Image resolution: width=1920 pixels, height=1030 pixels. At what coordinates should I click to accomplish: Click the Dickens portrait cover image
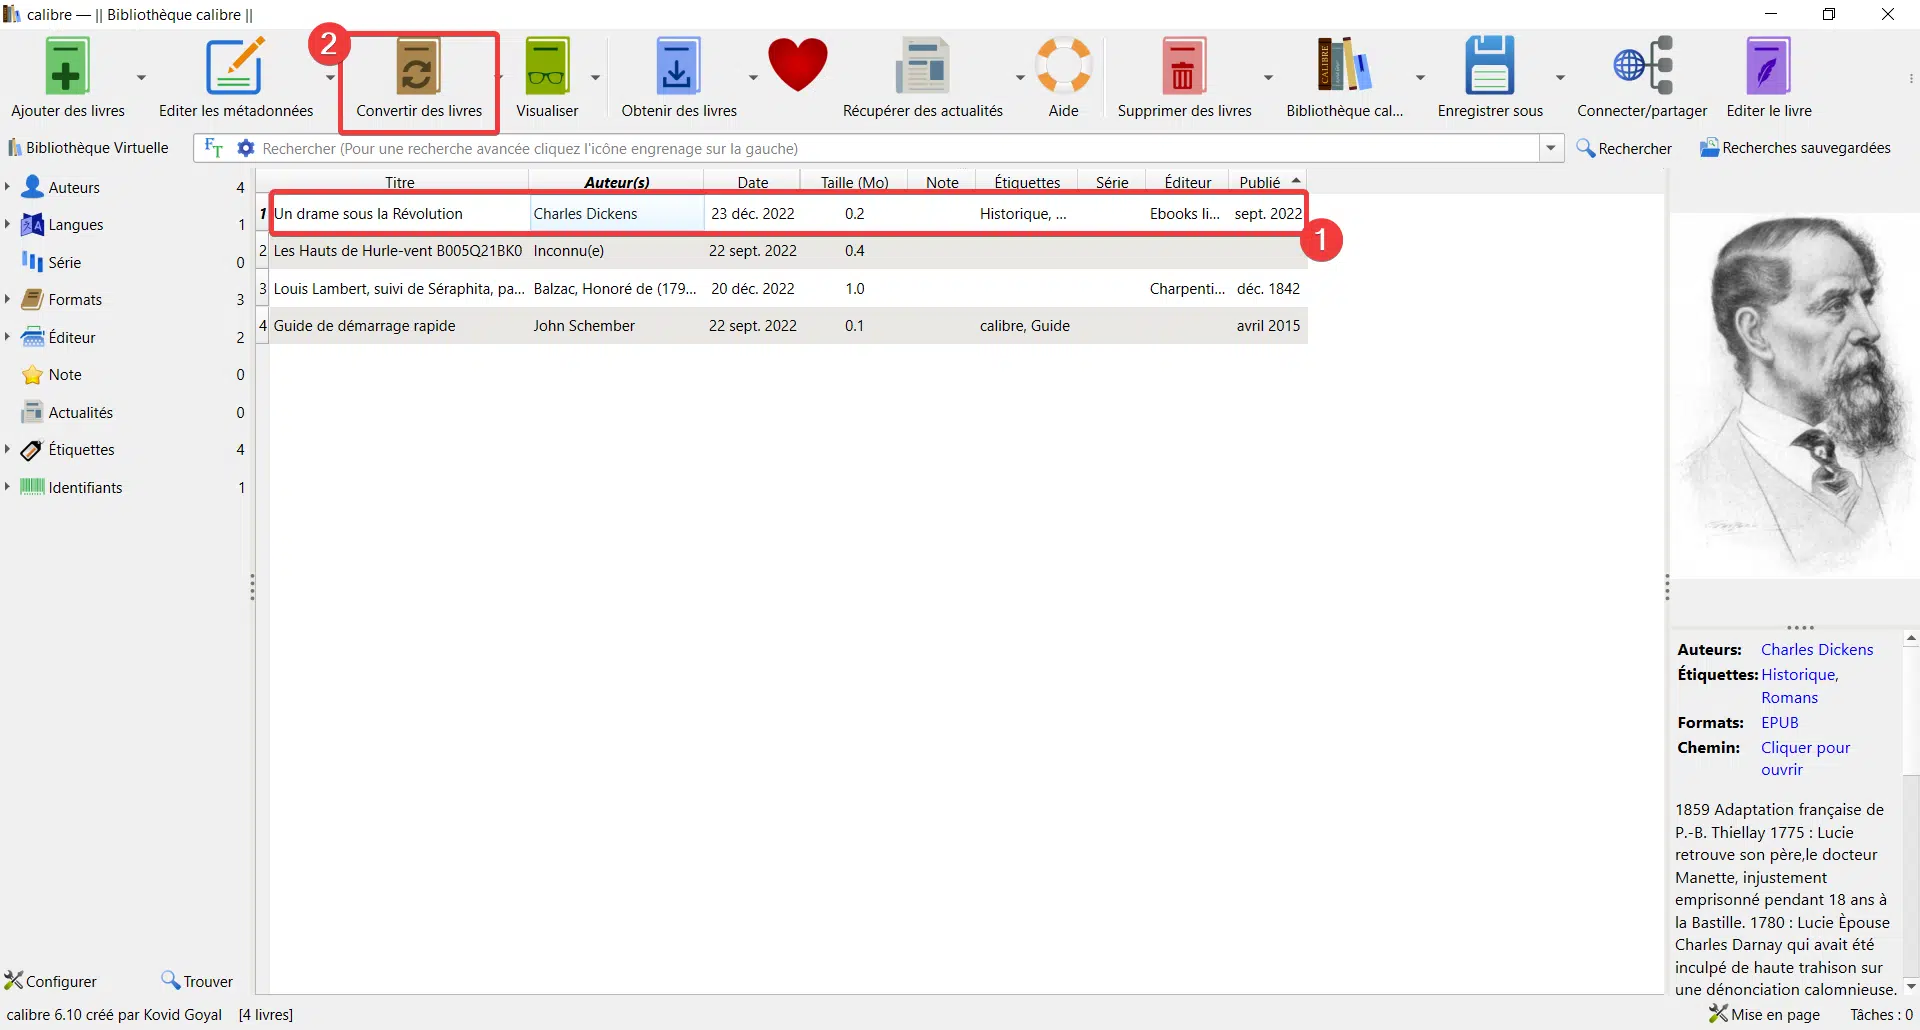[1795, 395]
